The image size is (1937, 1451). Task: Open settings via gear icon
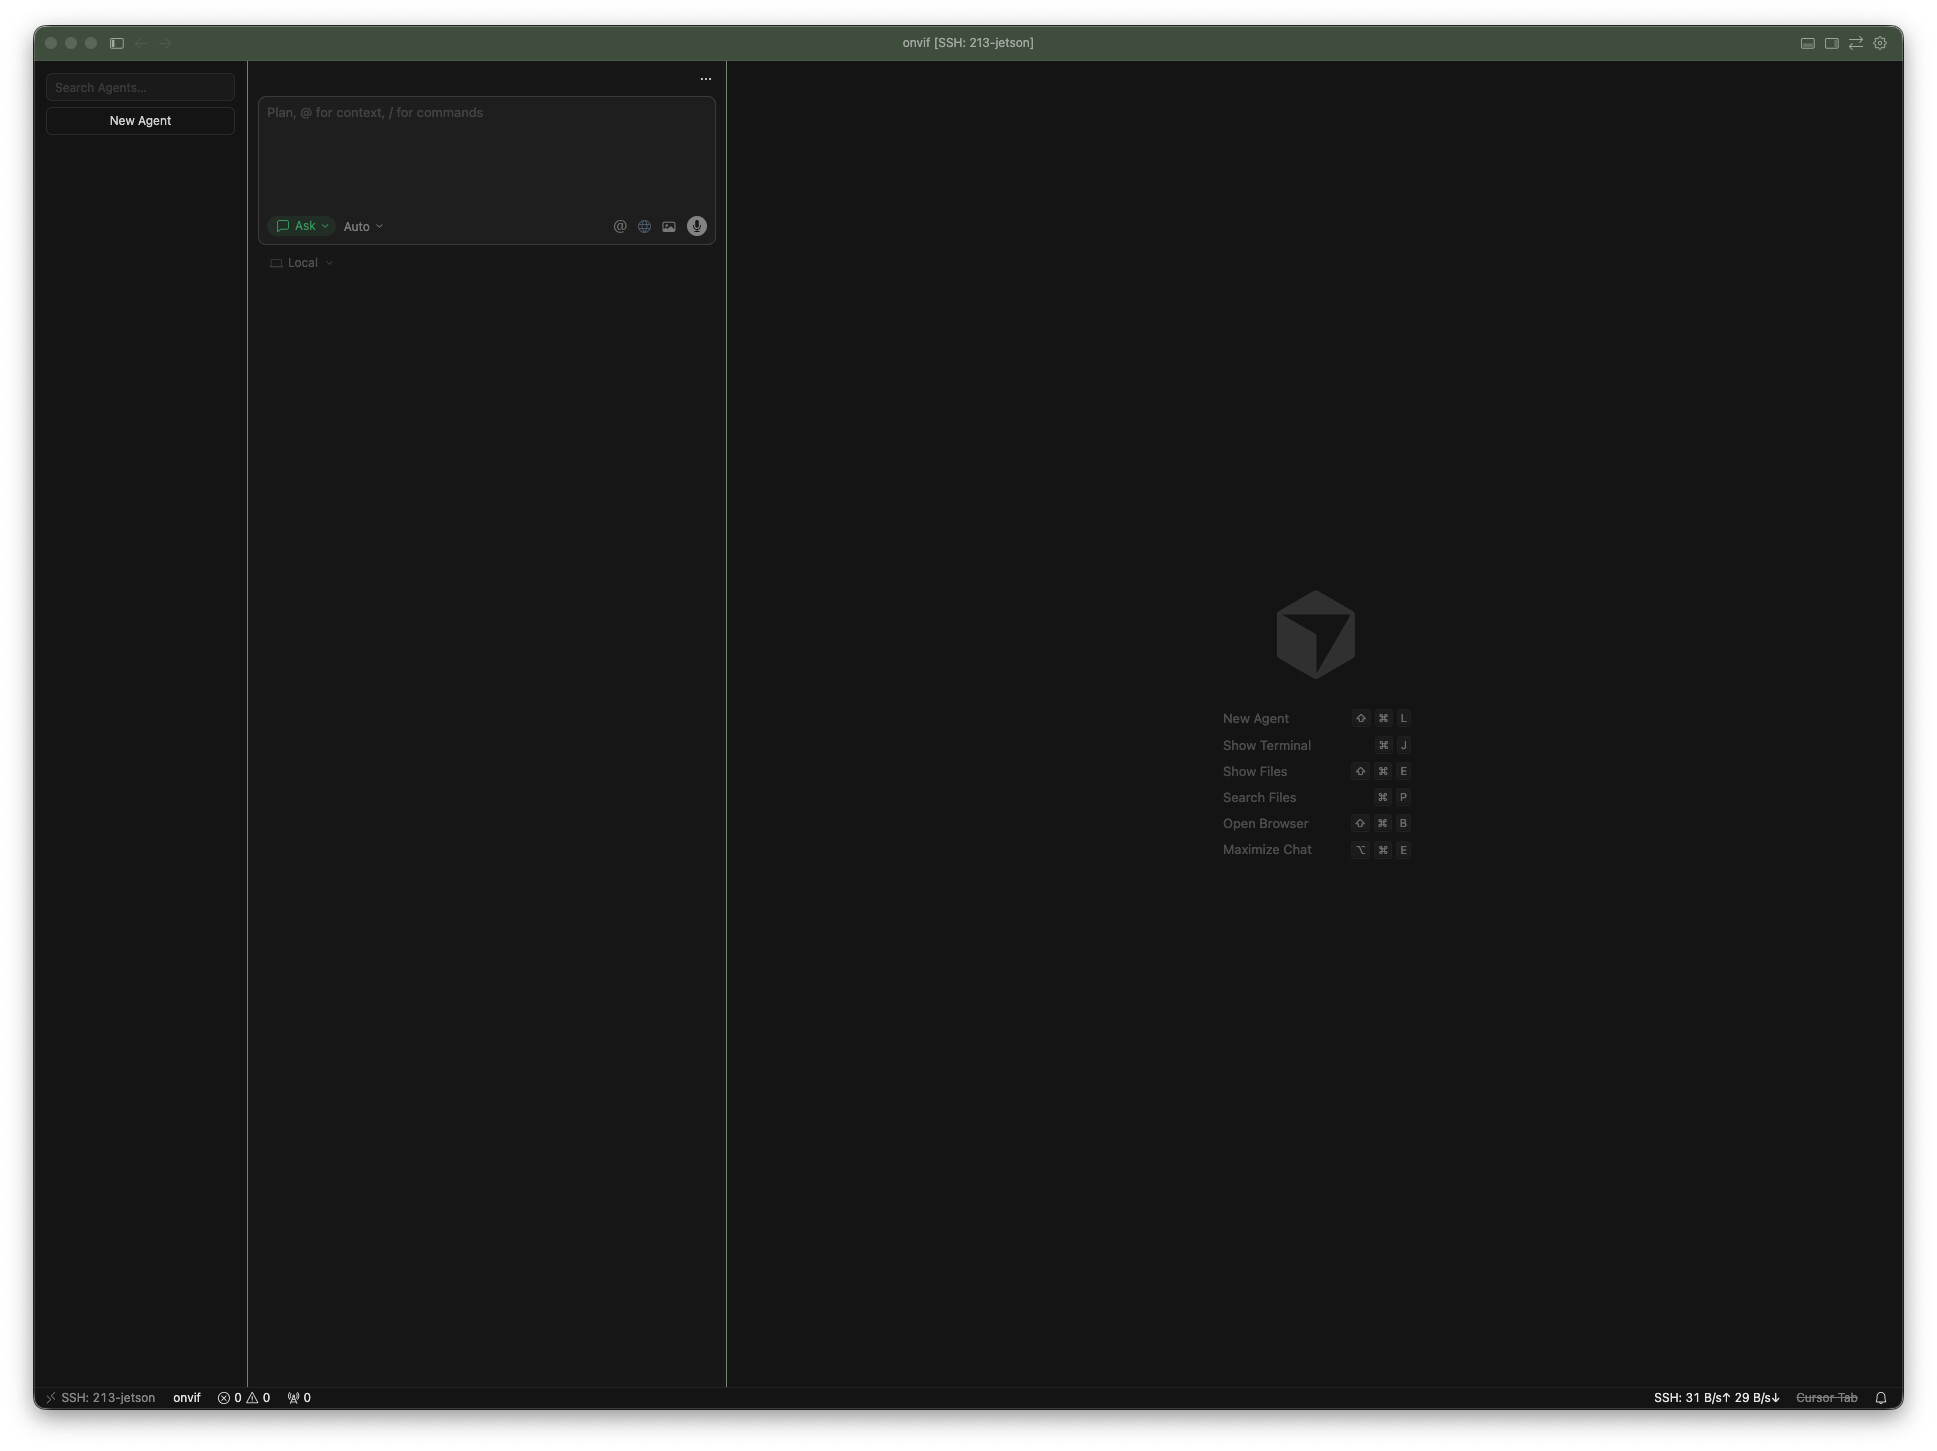pyautogui.click(x=1879, y=43)
